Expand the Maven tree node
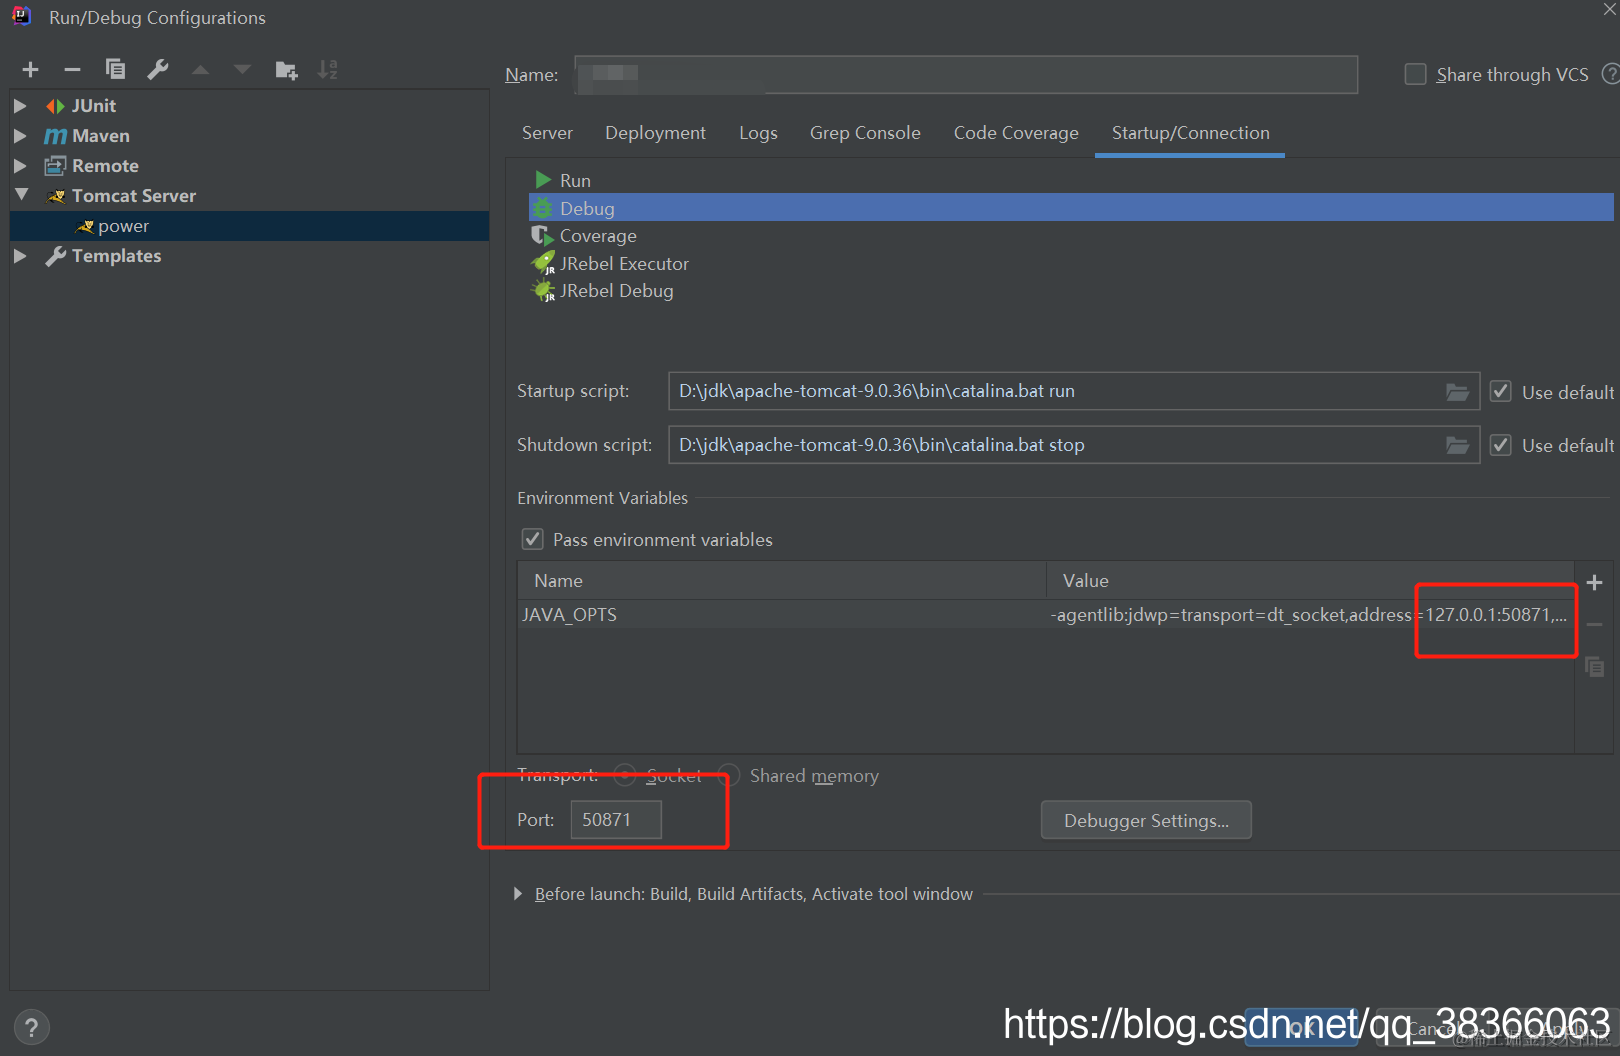 click(20, 135)
